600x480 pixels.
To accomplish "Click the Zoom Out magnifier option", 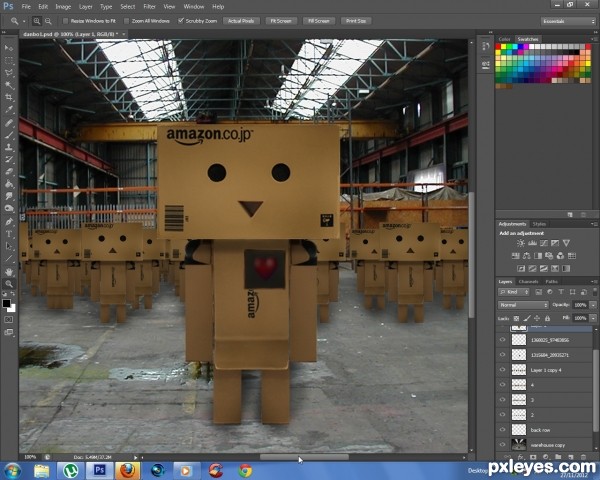I will (x=48, y=21).
